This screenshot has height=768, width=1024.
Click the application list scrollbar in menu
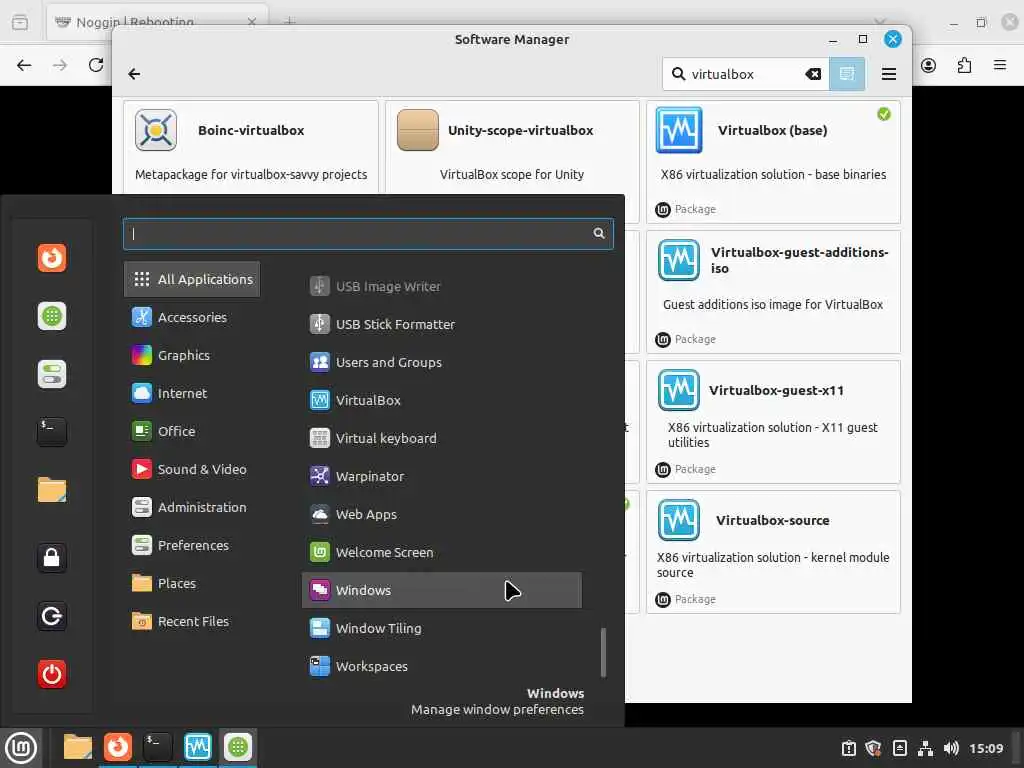603,652
